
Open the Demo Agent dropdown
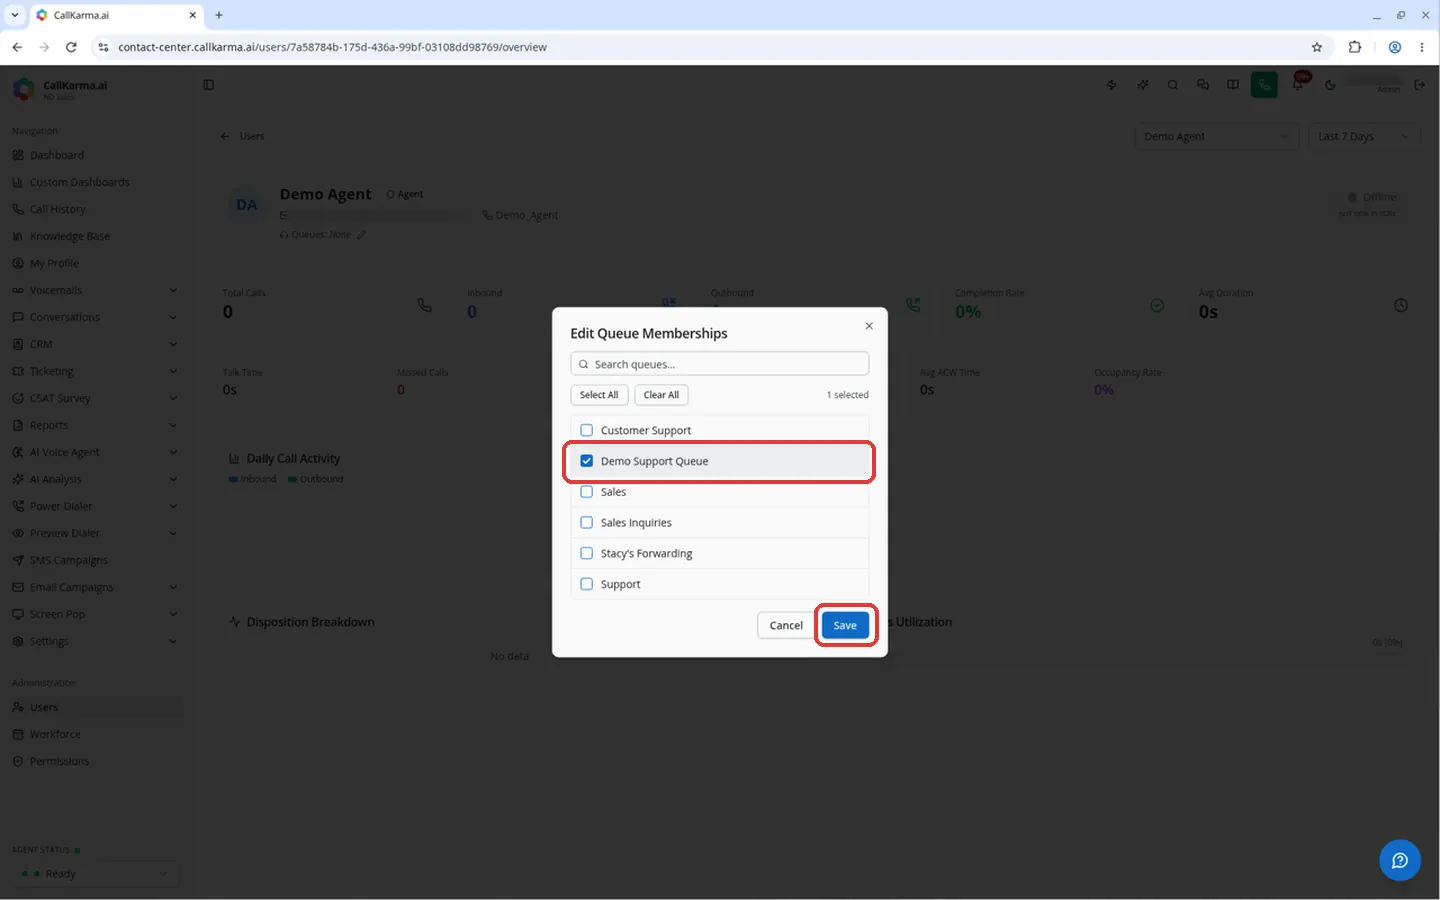1216,136
